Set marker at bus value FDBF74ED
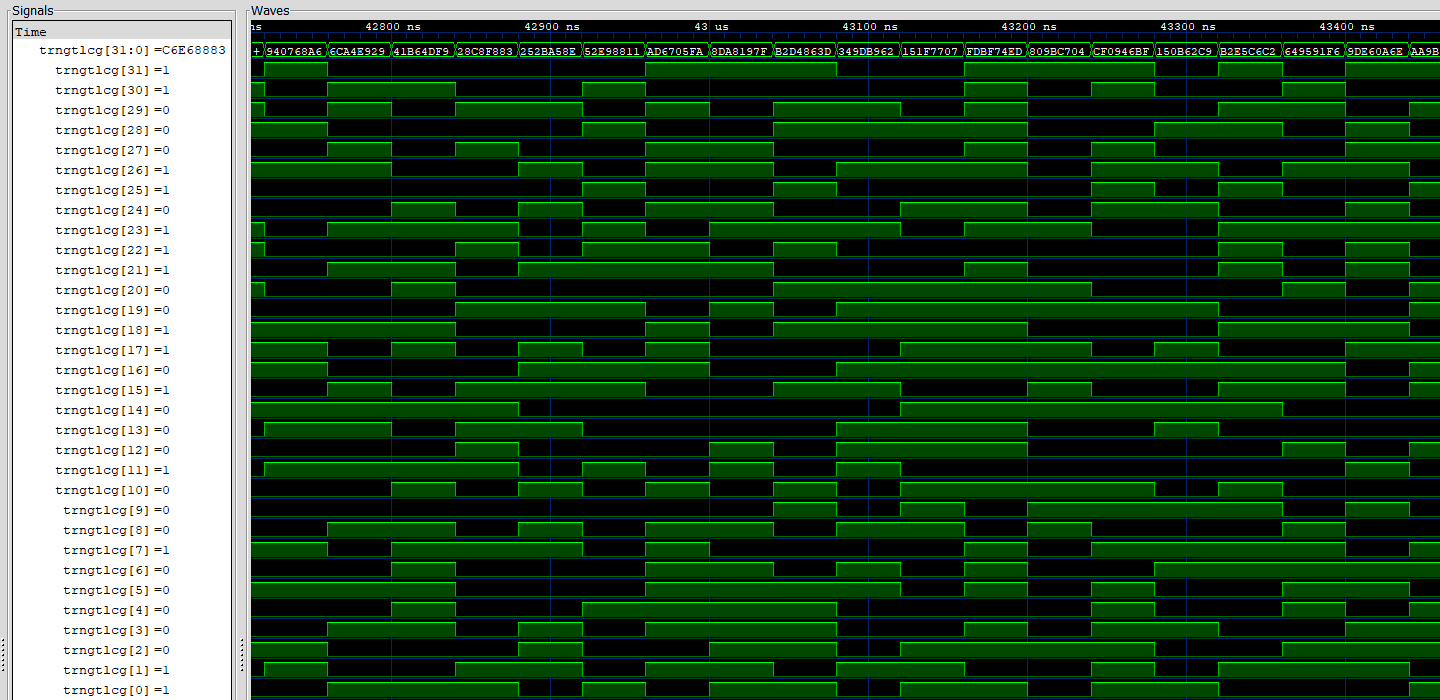Screen dimensions: 1440x700 995,50
